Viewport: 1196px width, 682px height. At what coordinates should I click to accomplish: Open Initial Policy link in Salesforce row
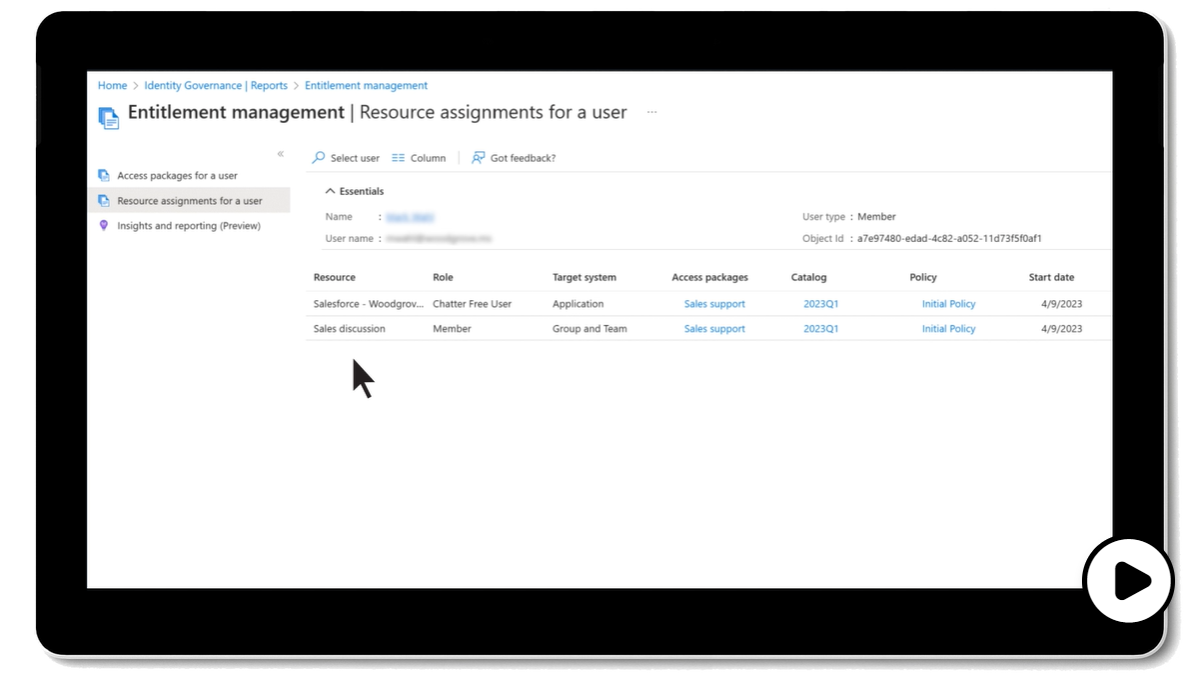click(948, 304)
